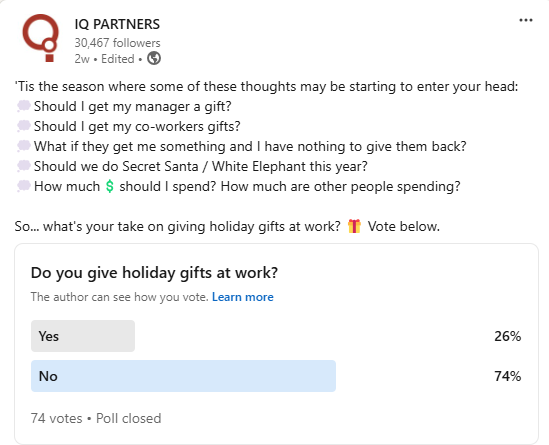This screenshot has height=445, width=549.
Task: Click the green dollar sign emoji
Action: tap(110, 186)
